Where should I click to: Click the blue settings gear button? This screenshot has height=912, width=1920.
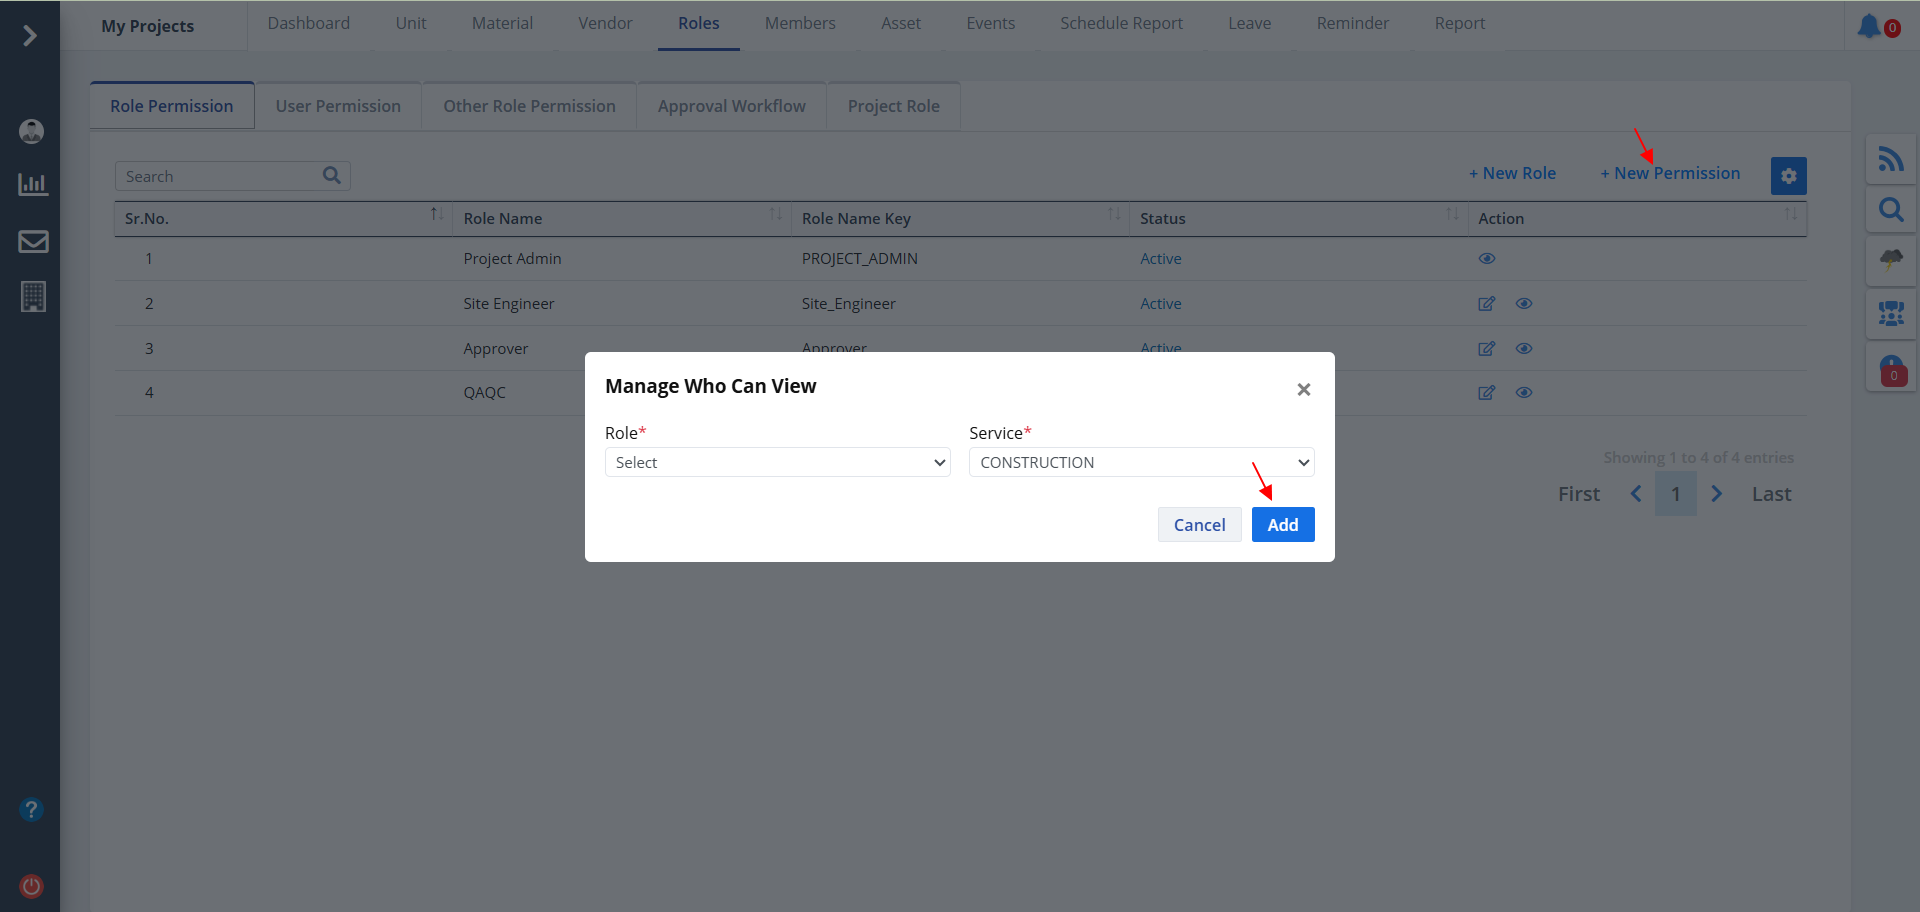pos(1788,176)
